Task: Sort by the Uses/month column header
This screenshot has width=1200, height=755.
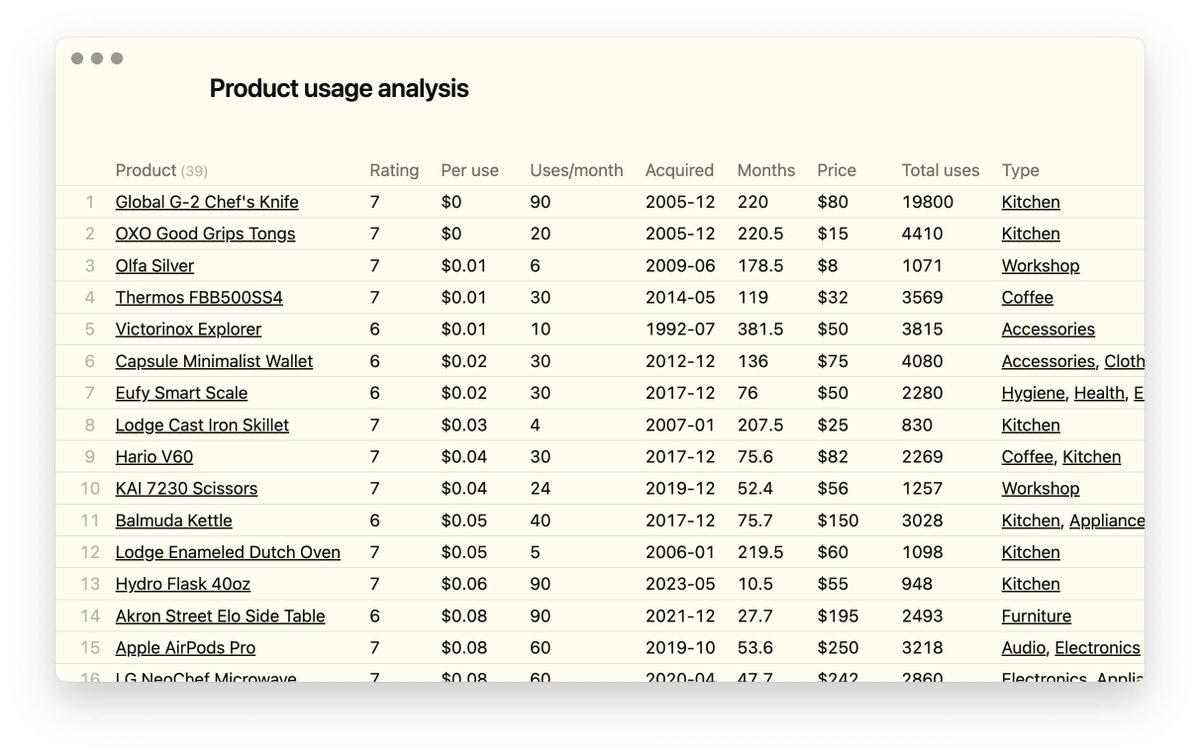Action: [576, 170]
